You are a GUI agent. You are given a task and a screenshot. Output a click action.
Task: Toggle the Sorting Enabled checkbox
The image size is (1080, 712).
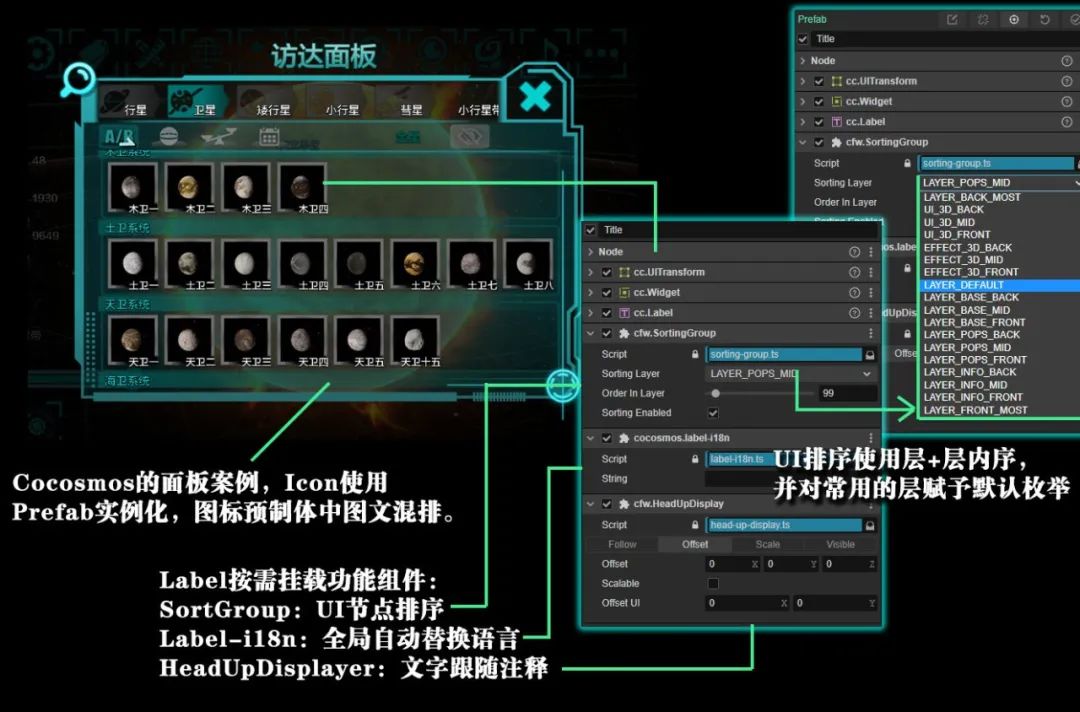714,413
